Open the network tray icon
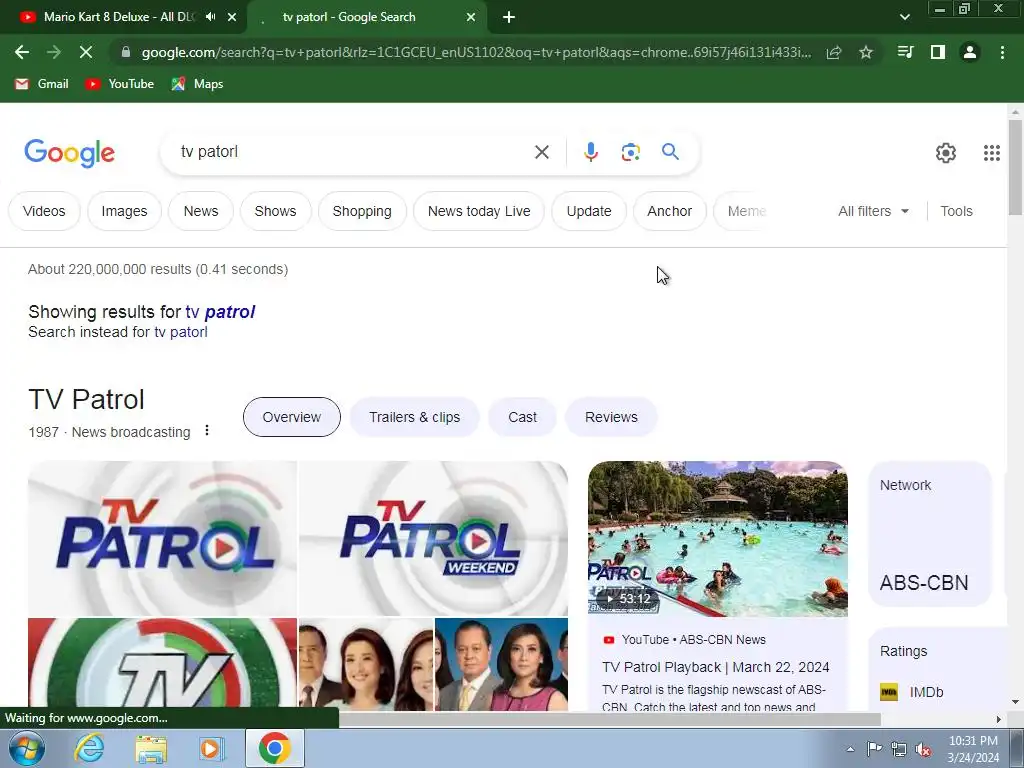The height and width of the screenshot is (768, 1024). point(899,749)
